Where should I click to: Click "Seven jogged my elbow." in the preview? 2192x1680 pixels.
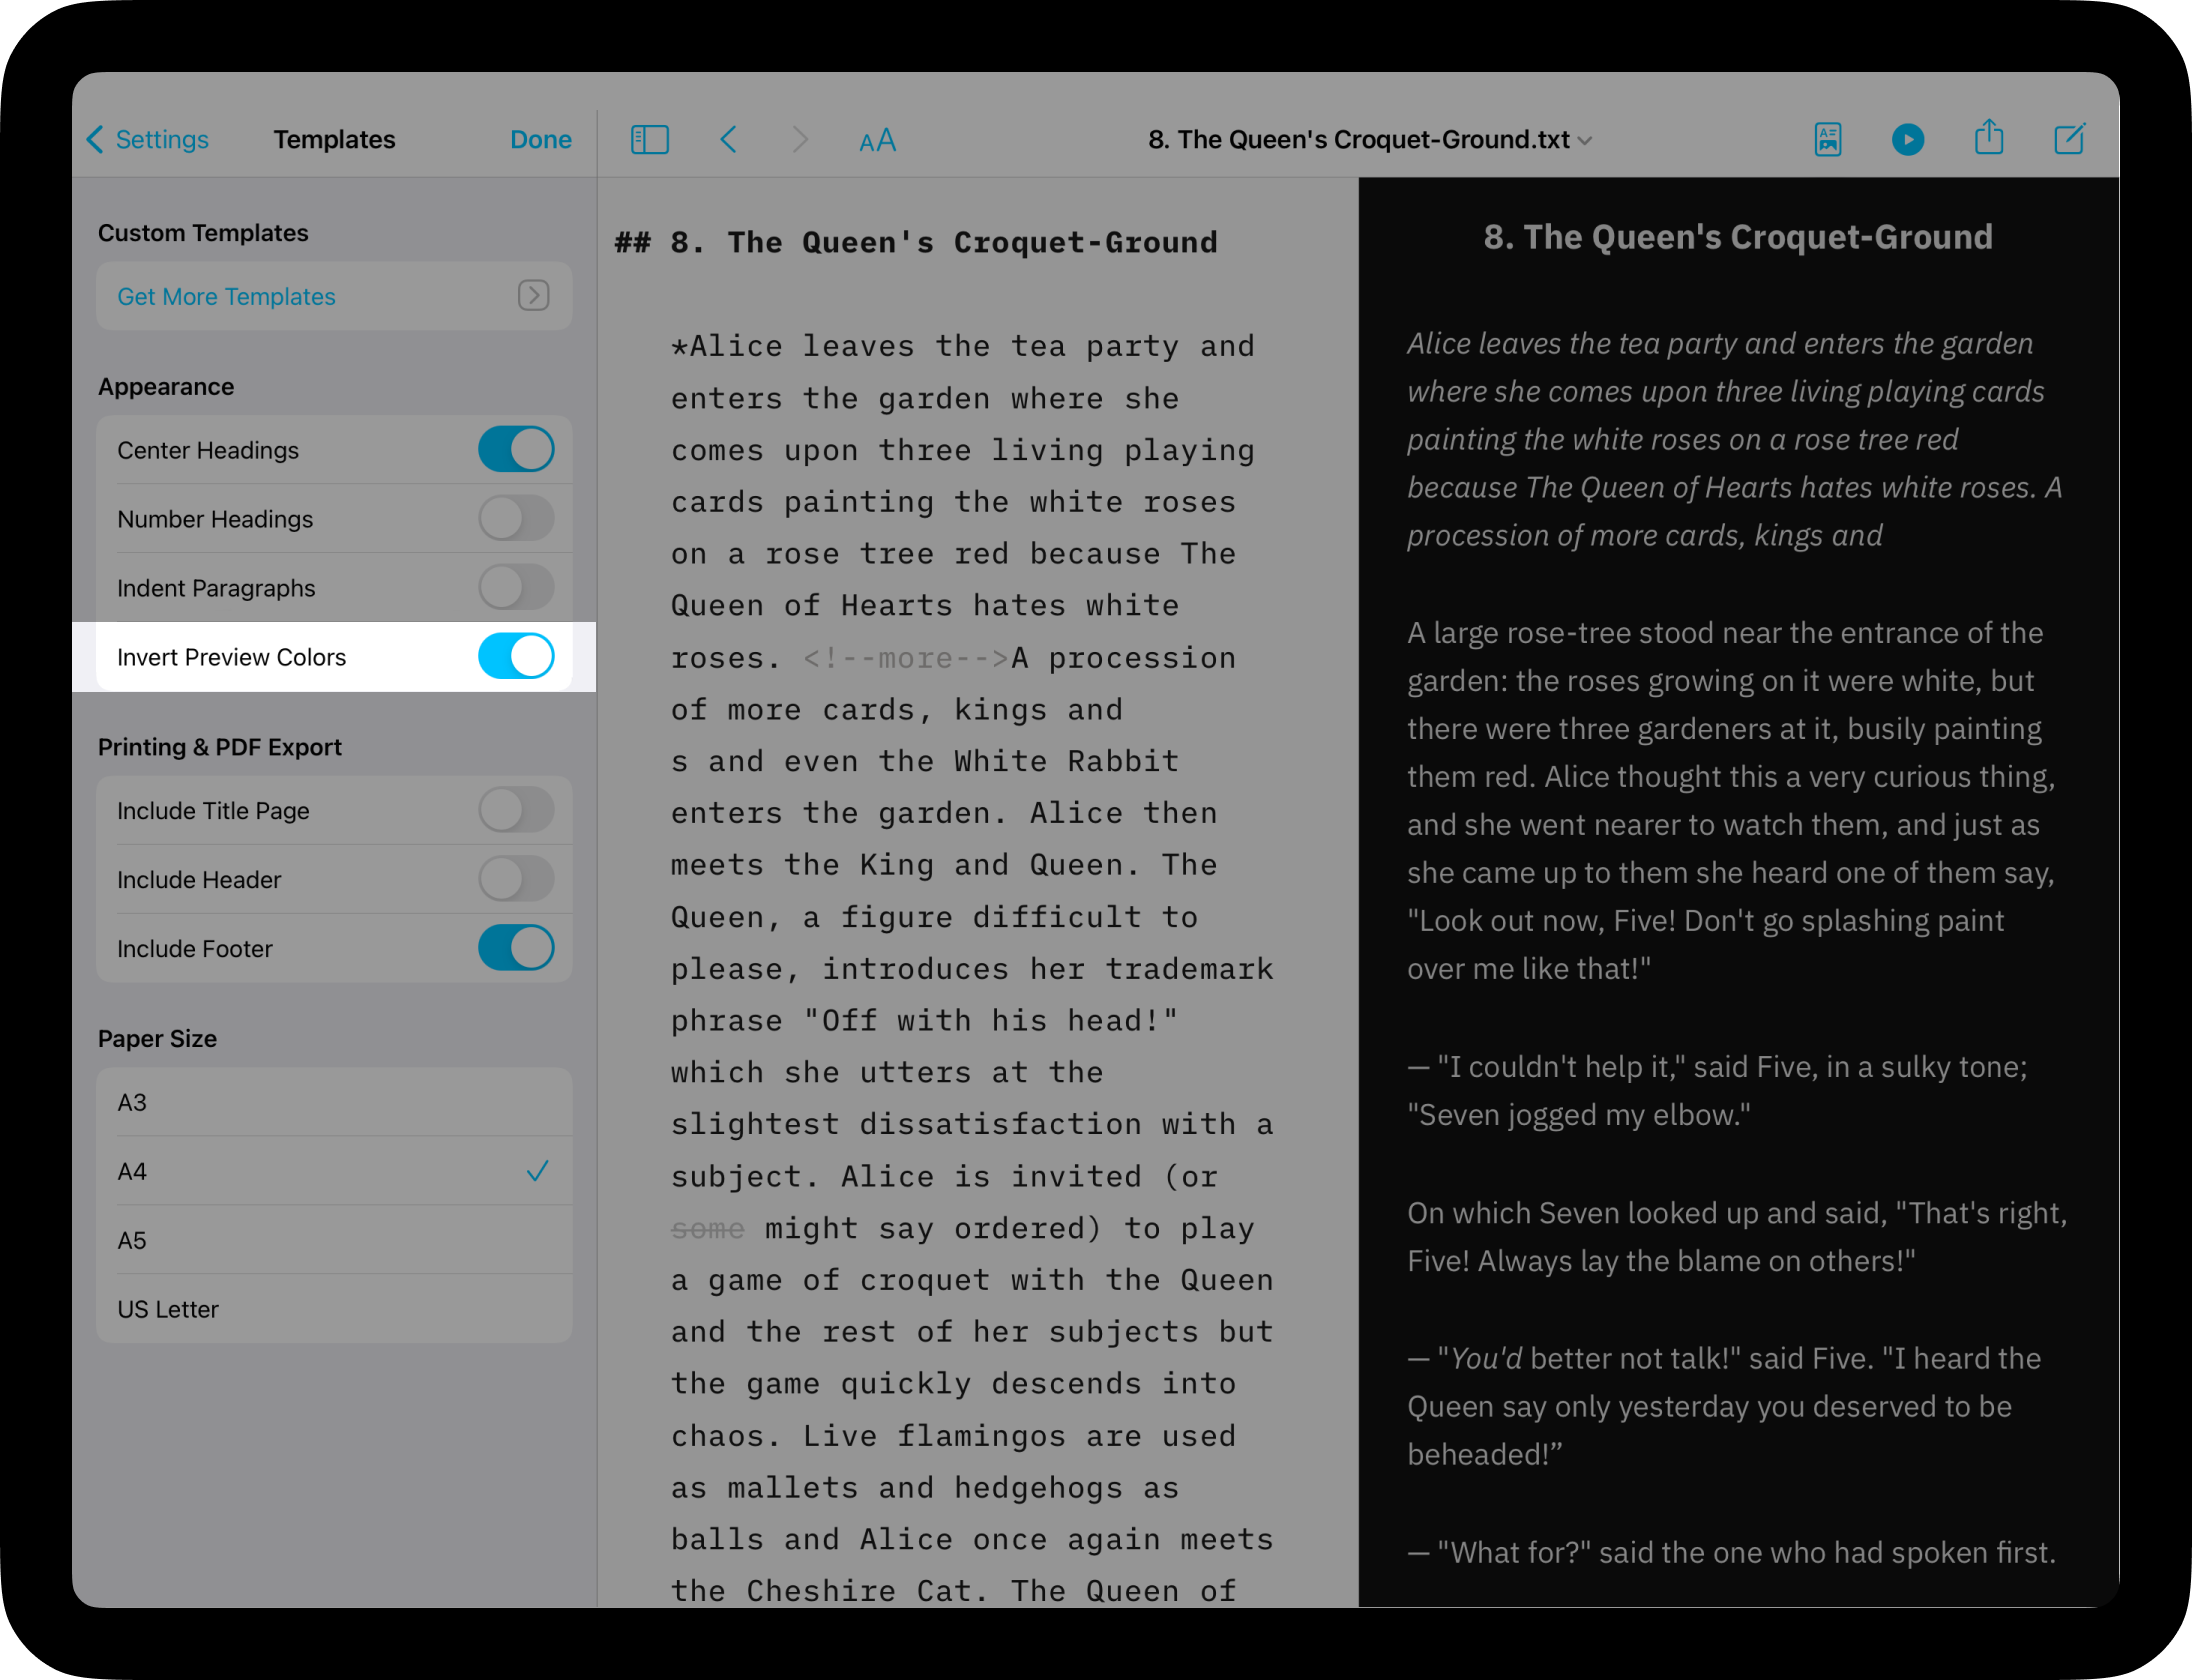(1579, 1115)
